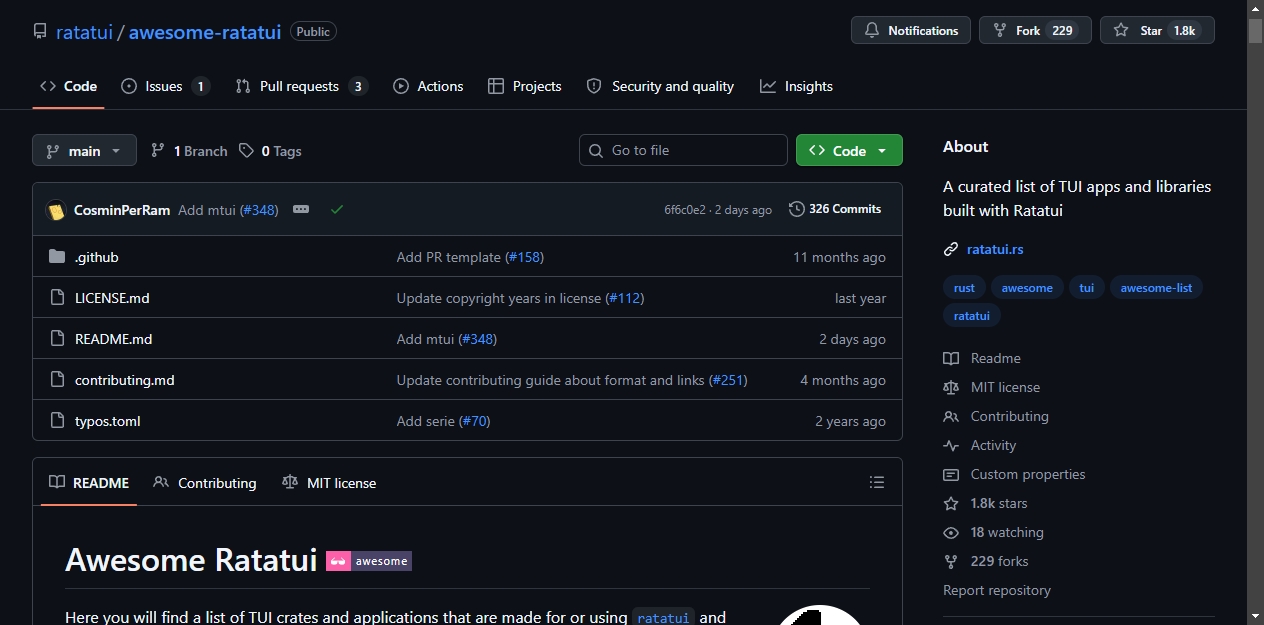Click the CosminPerRam avatar

[56, 210]
